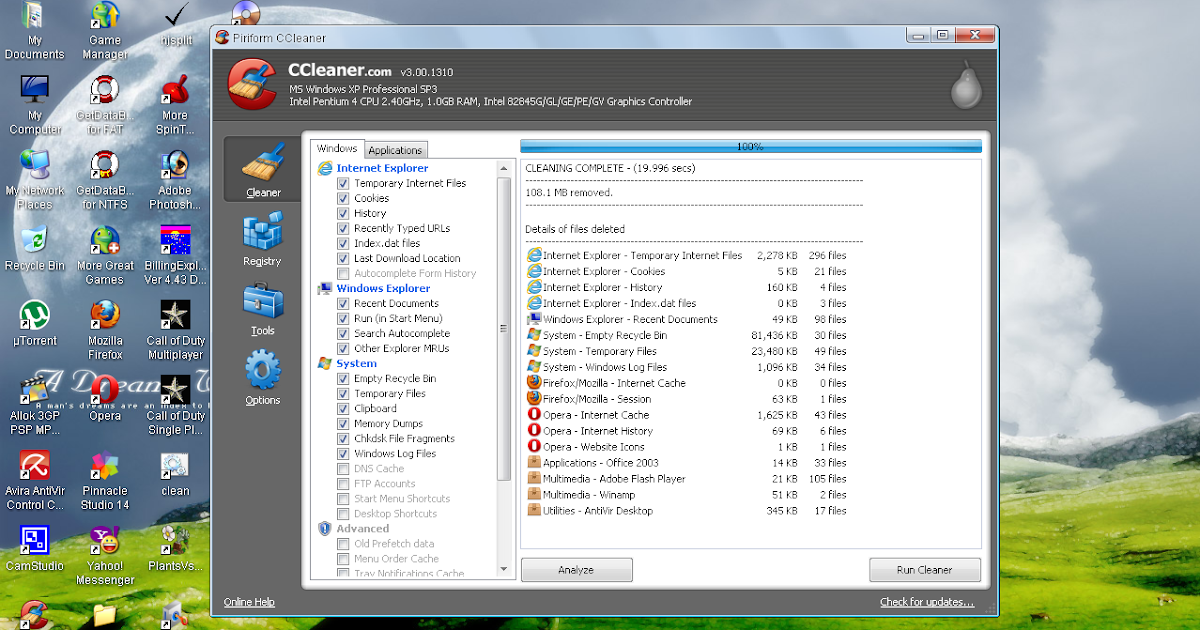Image resolution: width=1200 pixels, height=630 pixels.
Task: Select More Great Games shortcut
Action: (x=105, y=255)
